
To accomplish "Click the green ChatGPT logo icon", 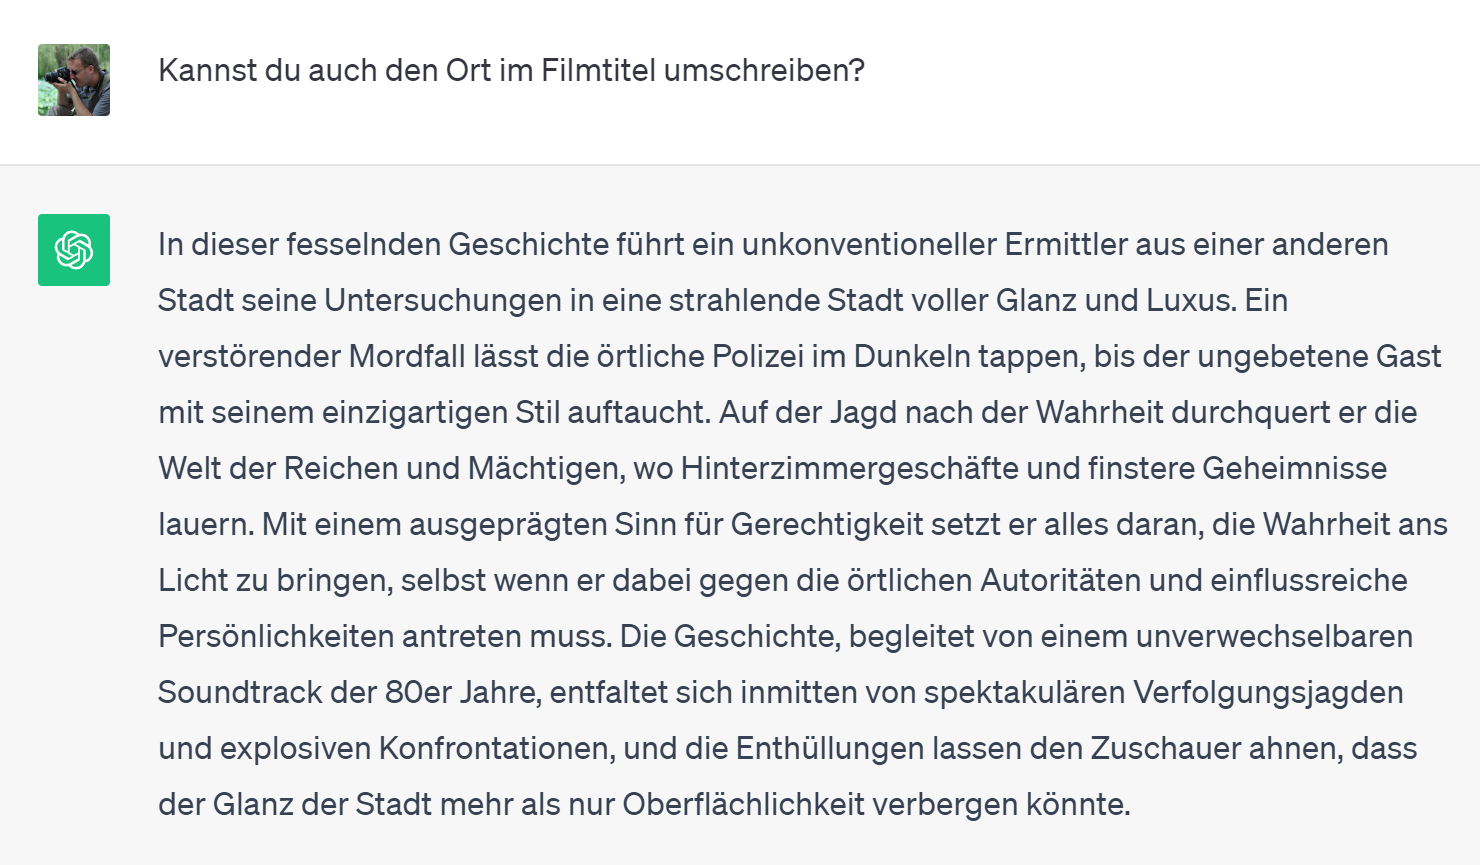I will coord(74,250).
